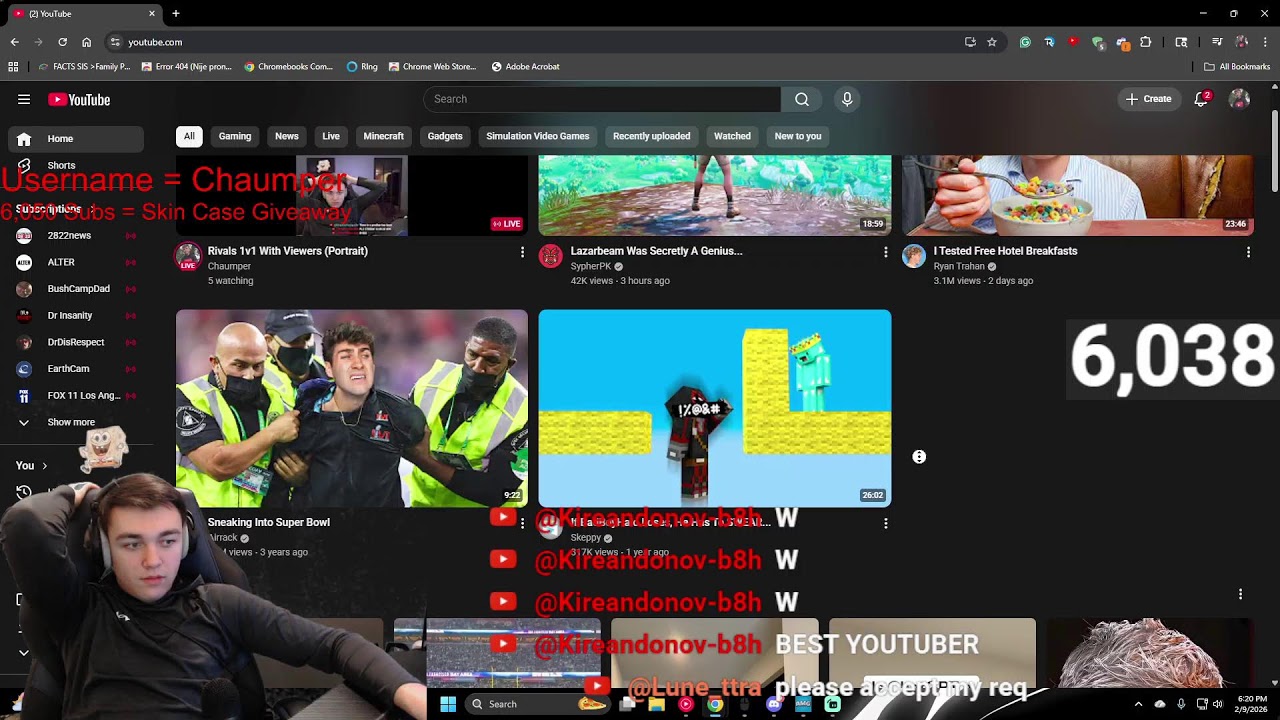The image size is (1280, 720).
Task: Open Chrome three-dot menu
Action: [1265, 42]
